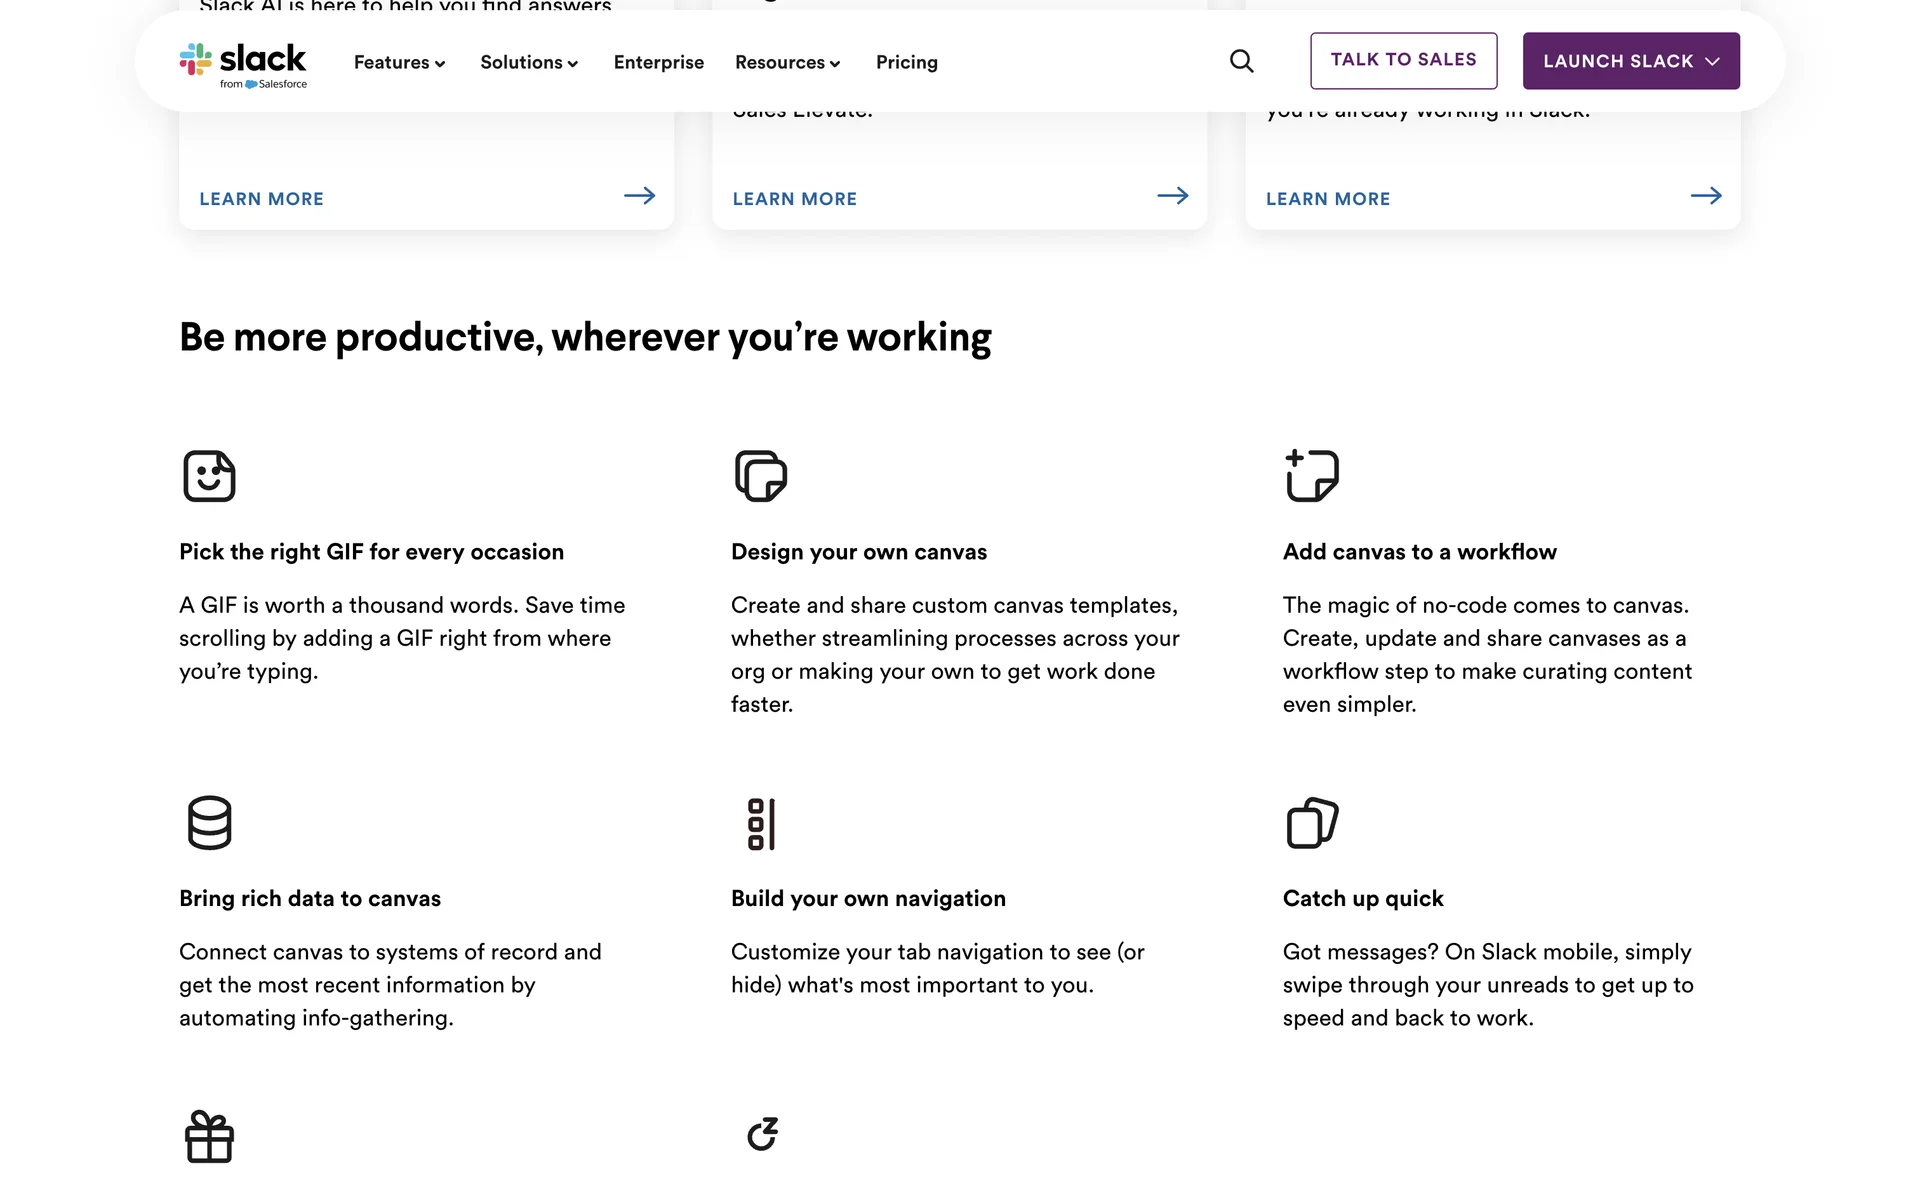The width and height of the screenshot is (1920, 1200).
Task: Expand the Features dropdown menu
Action: pos(399,62)
